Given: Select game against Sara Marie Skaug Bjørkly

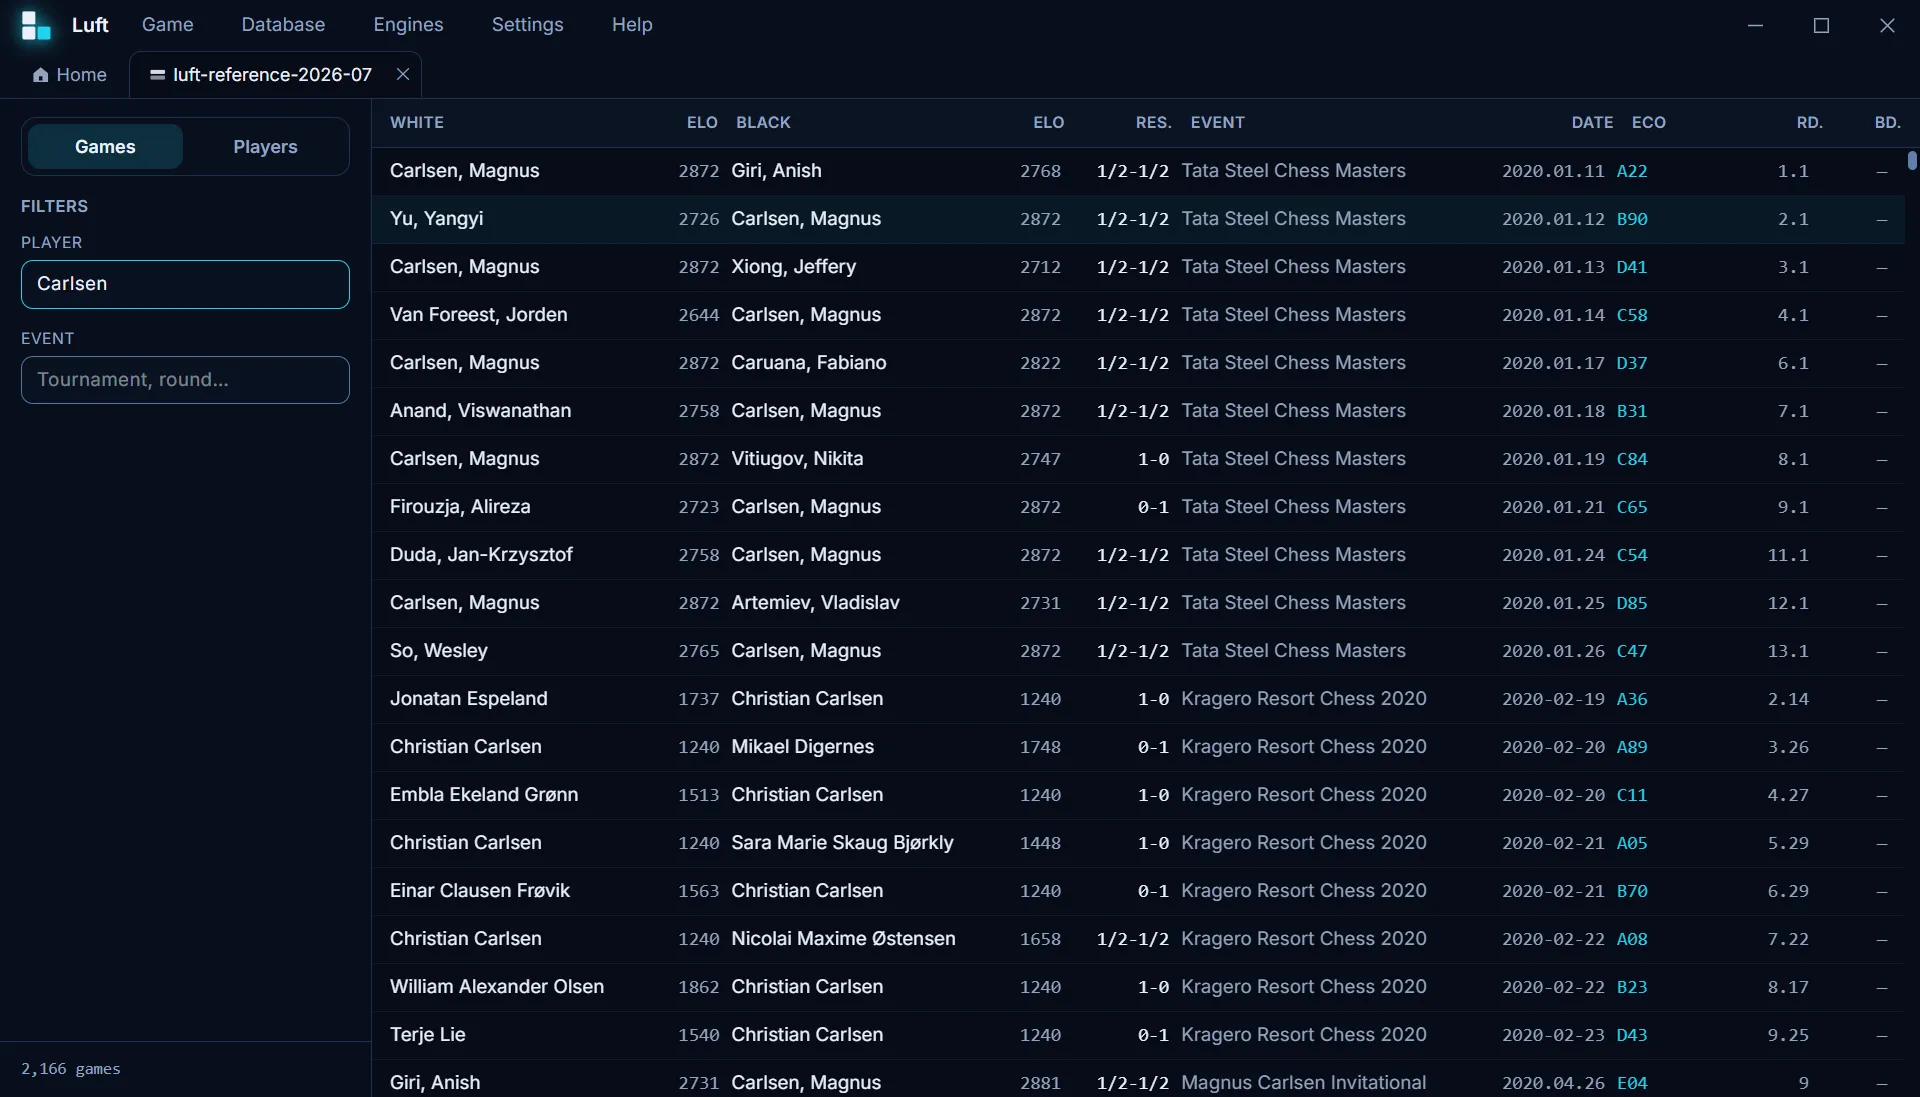Looking at the screenshot, I should 1138,843.
